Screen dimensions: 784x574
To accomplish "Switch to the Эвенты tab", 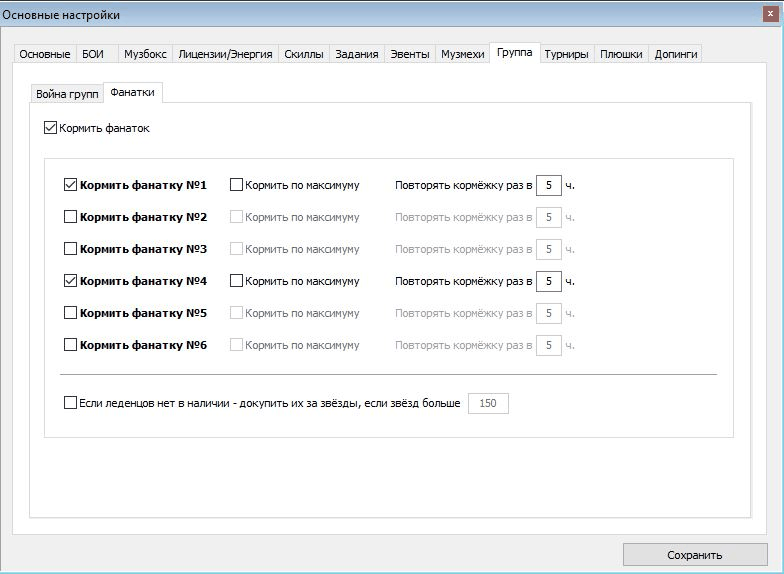I will pyautogui.click(x=410, y=54).
